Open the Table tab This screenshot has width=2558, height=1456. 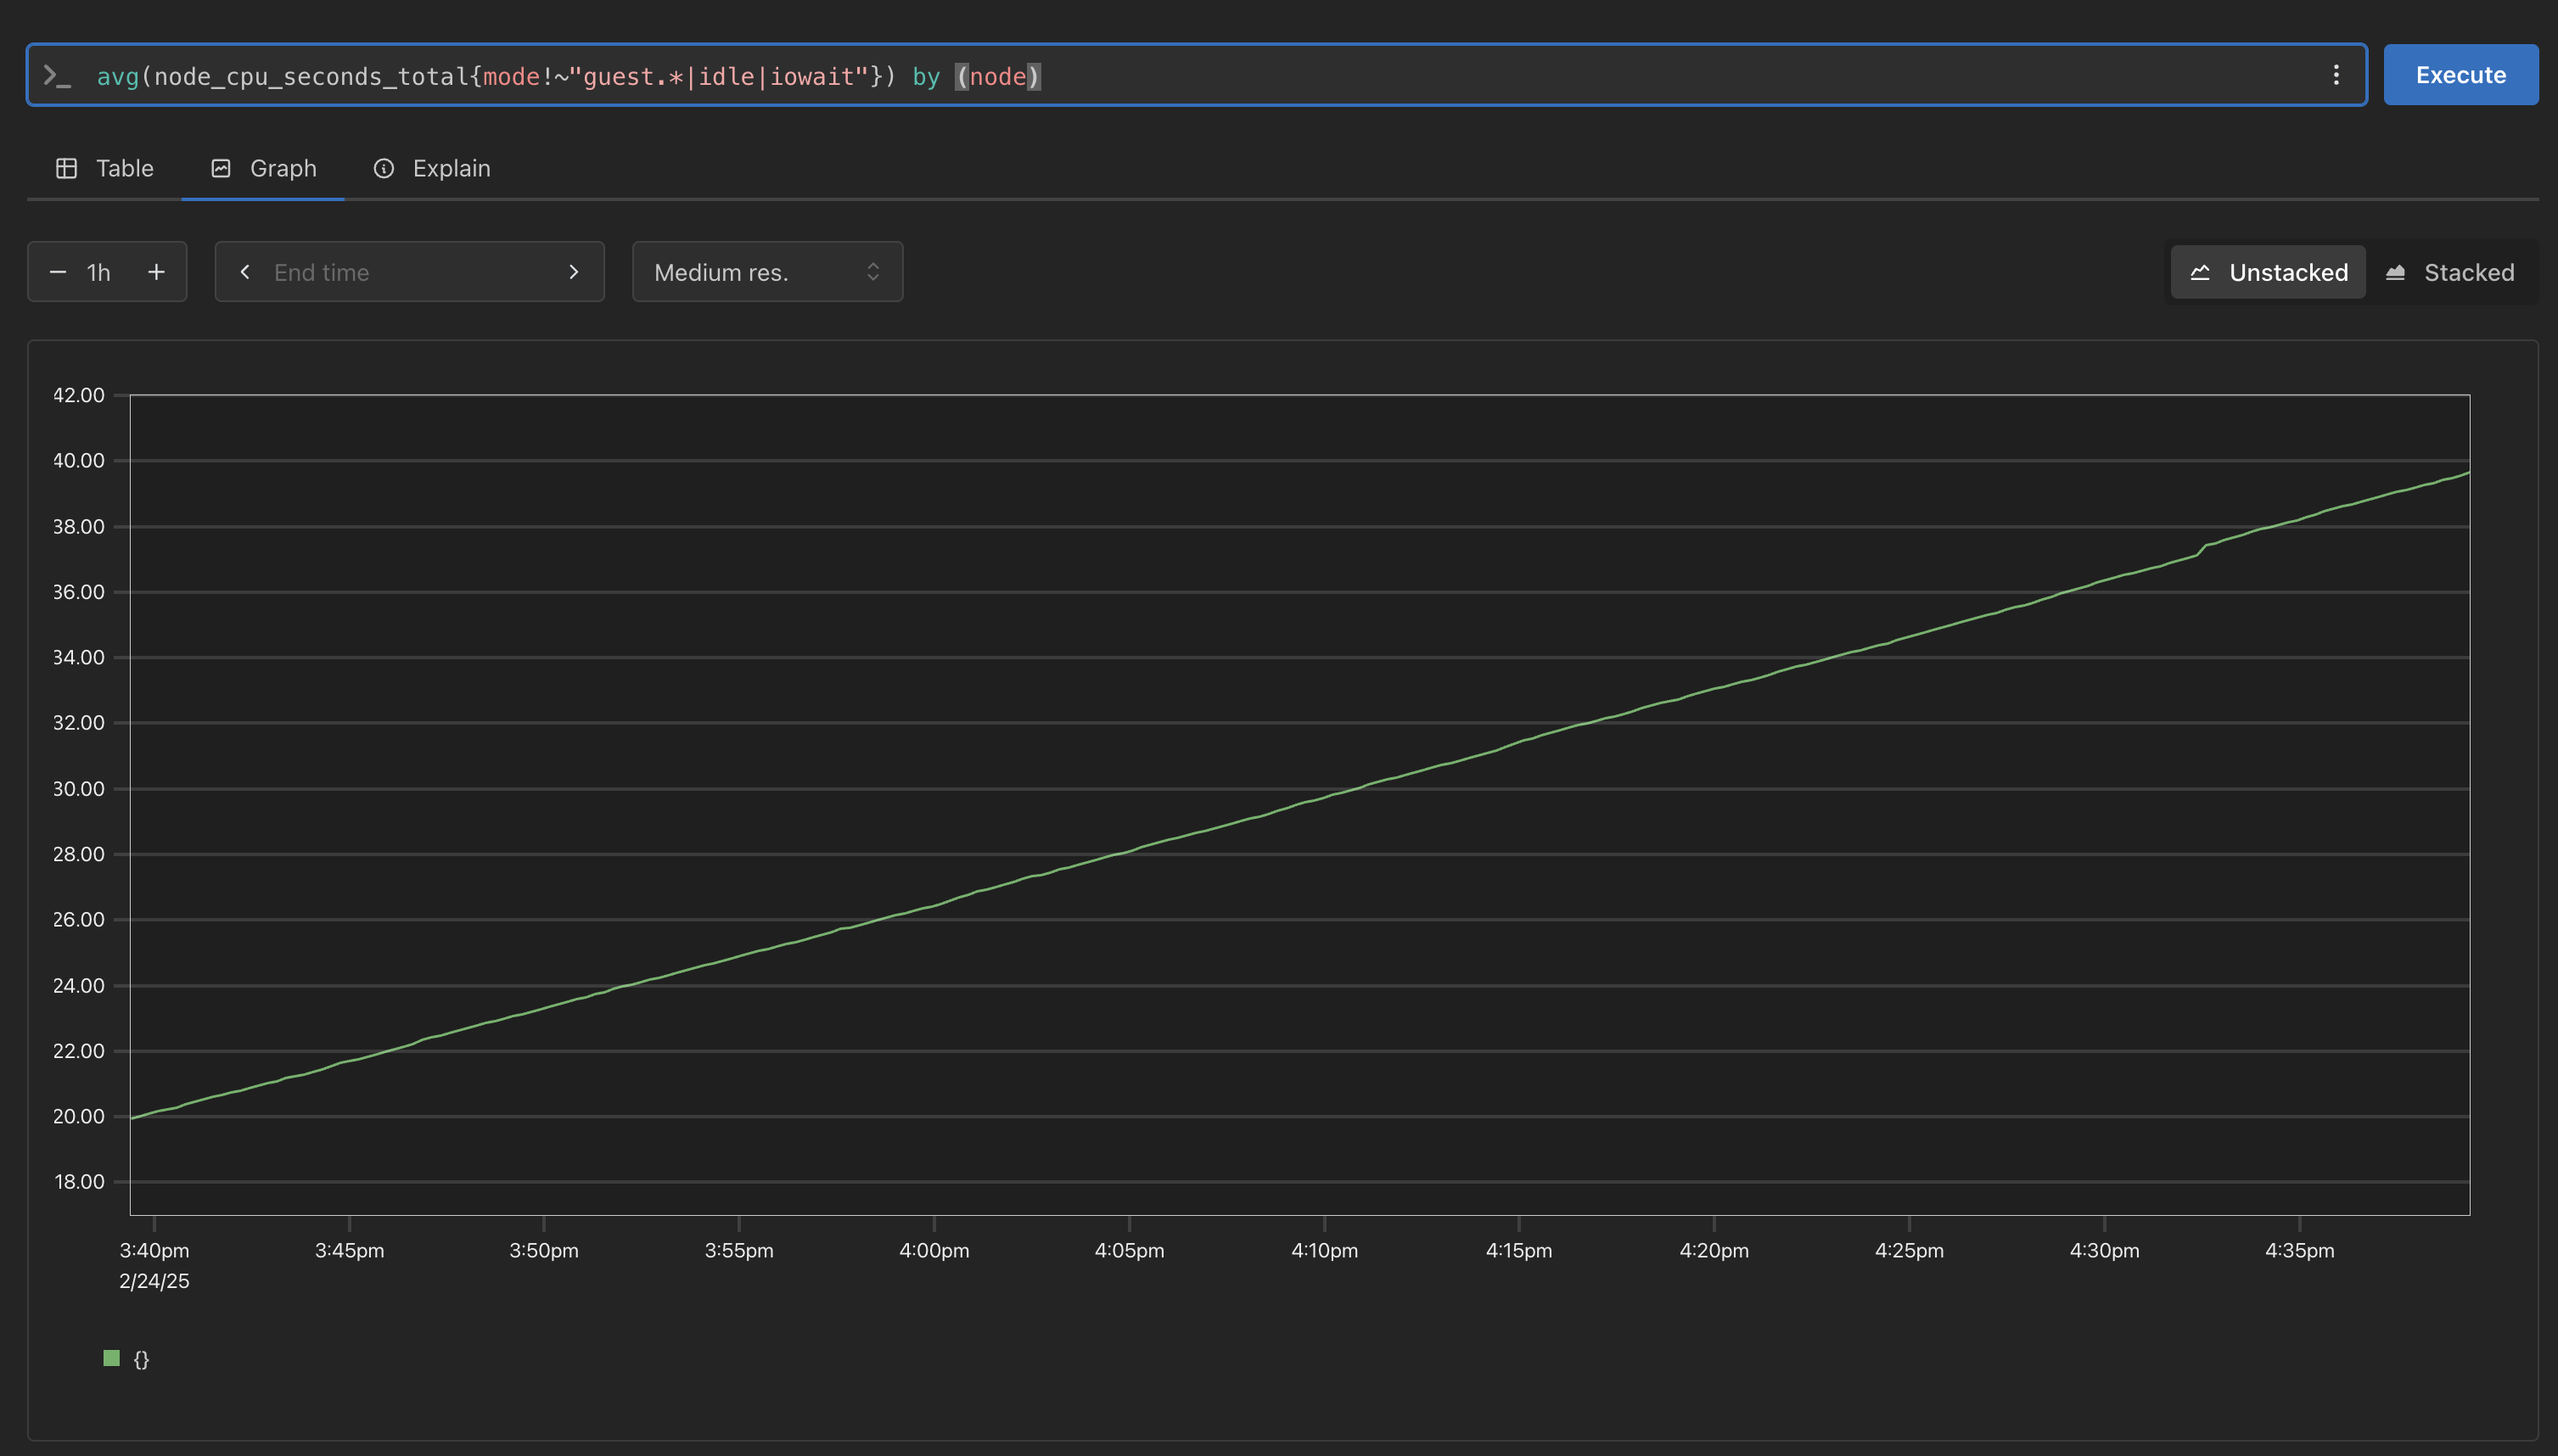coord(105,168)
